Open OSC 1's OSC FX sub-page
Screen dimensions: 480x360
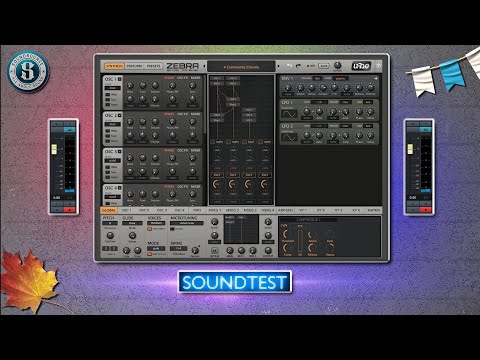182,78
